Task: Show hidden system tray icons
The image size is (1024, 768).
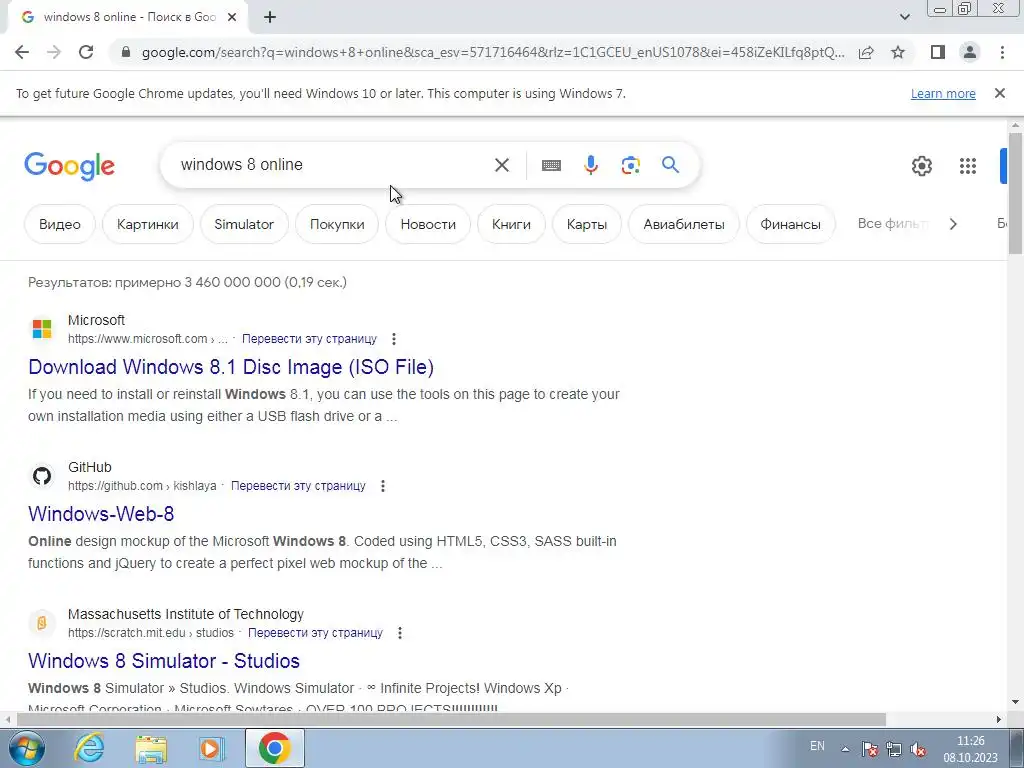Action: coord(845,749)
